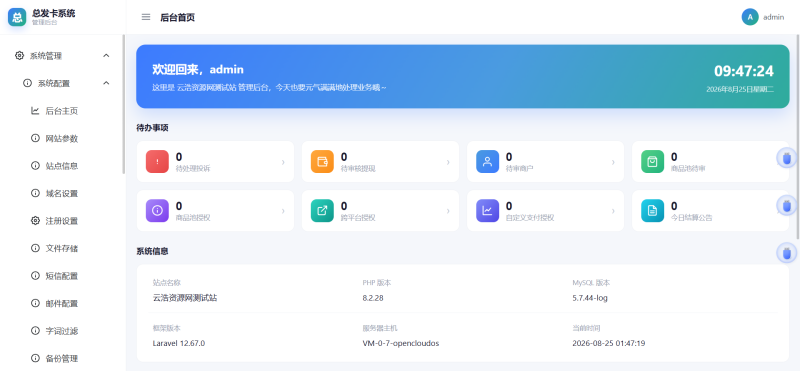Click the info icon beside 系统配置
Viewport: 800px width, 371px height.
28,83
